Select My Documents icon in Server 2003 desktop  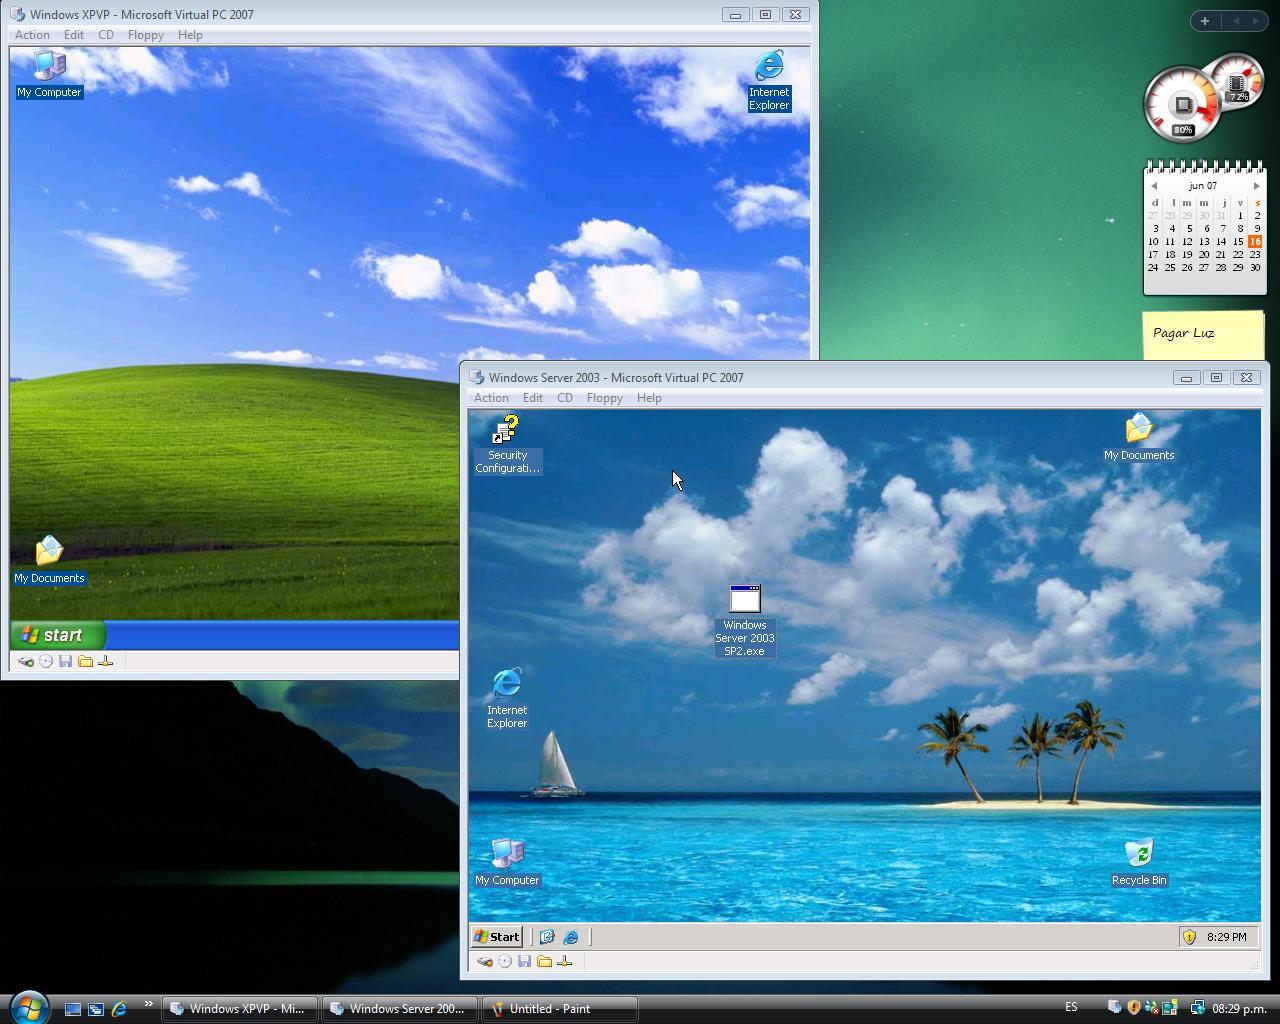tap(1139, 437)
